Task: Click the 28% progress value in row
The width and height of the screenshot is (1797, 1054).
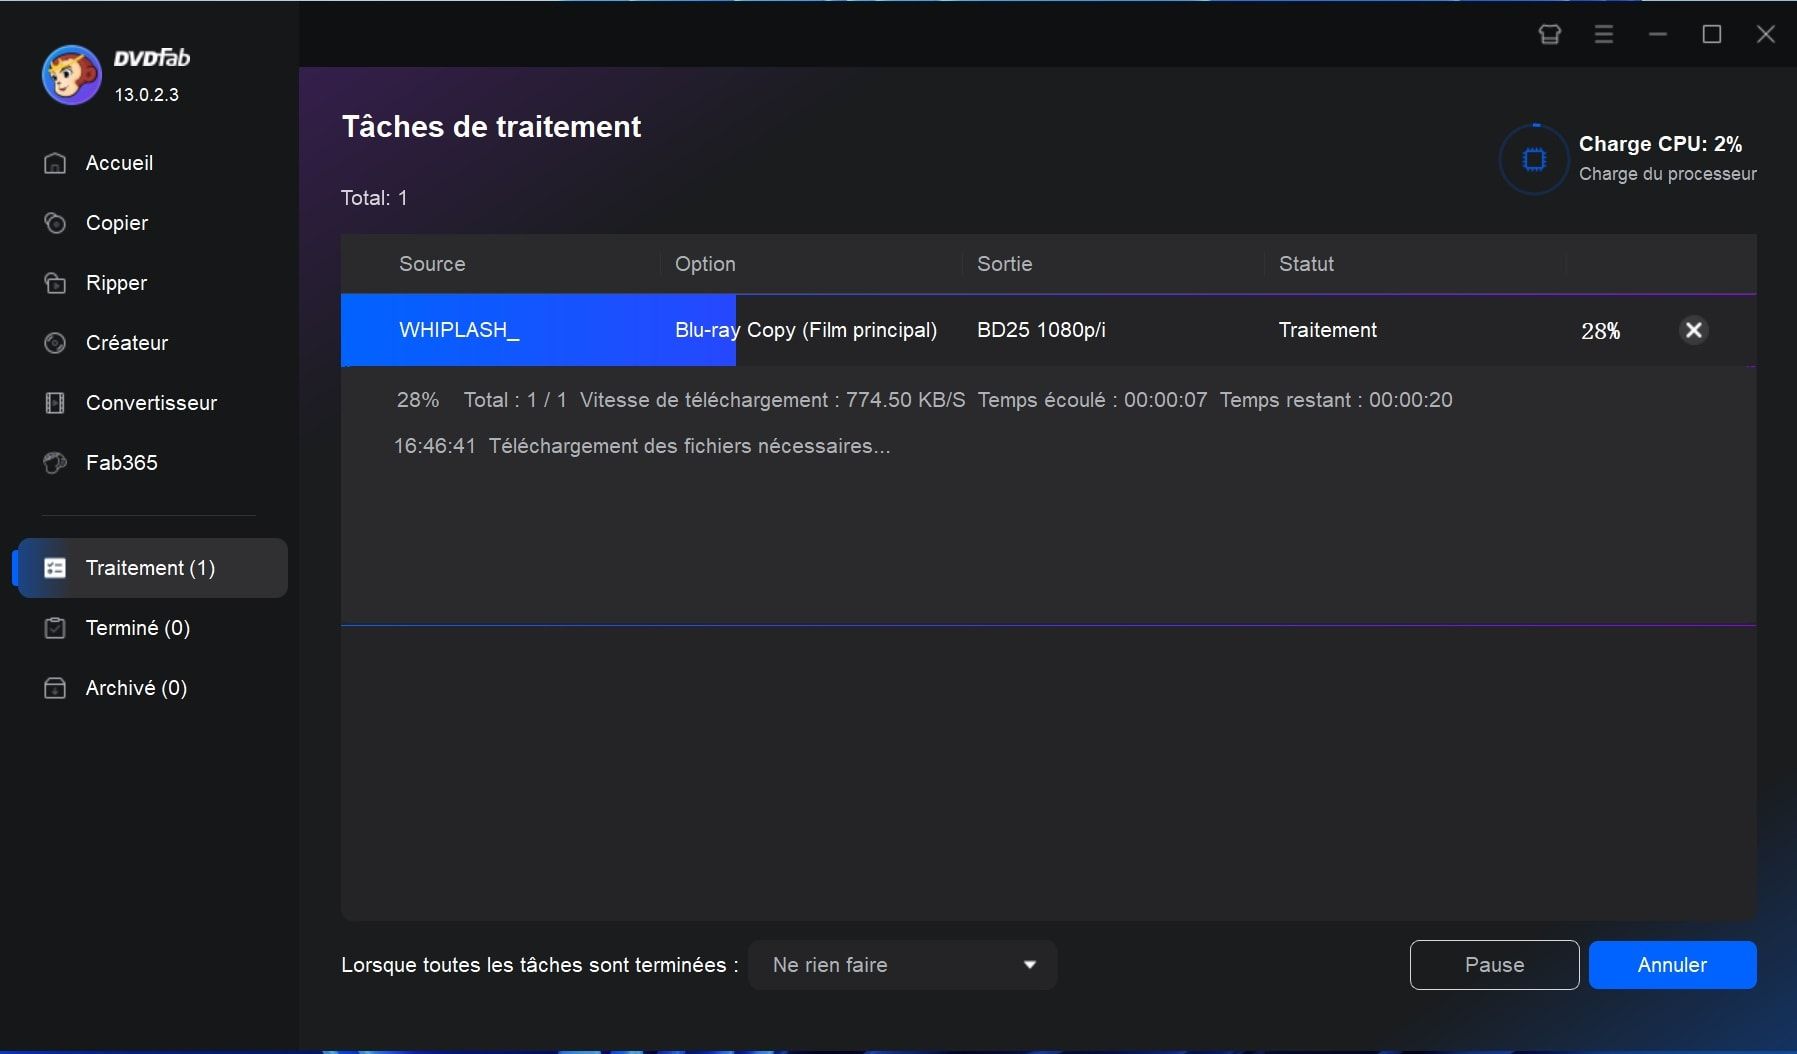Action: [x=1600, y=331]
